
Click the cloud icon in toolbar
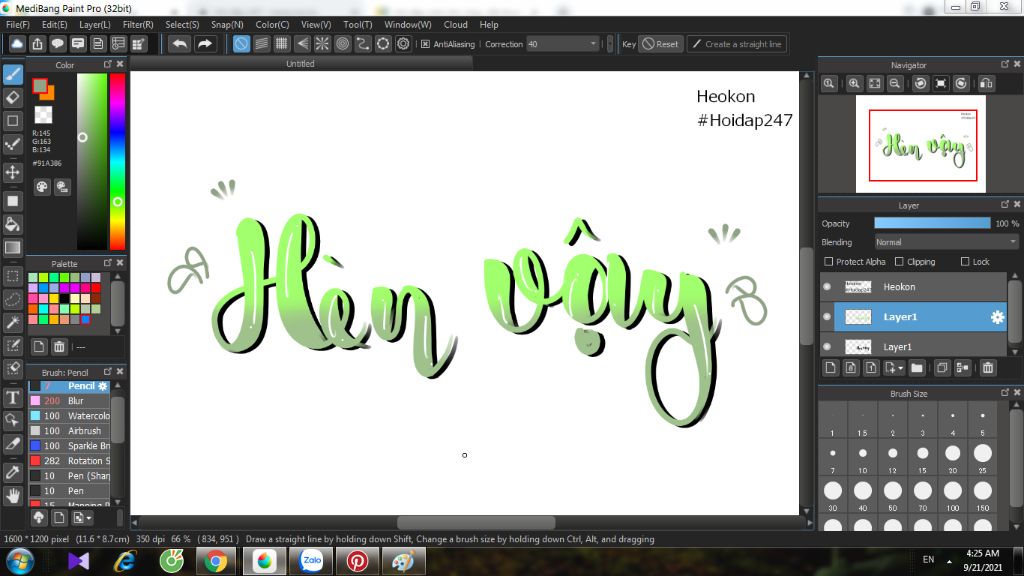(17, 44)
